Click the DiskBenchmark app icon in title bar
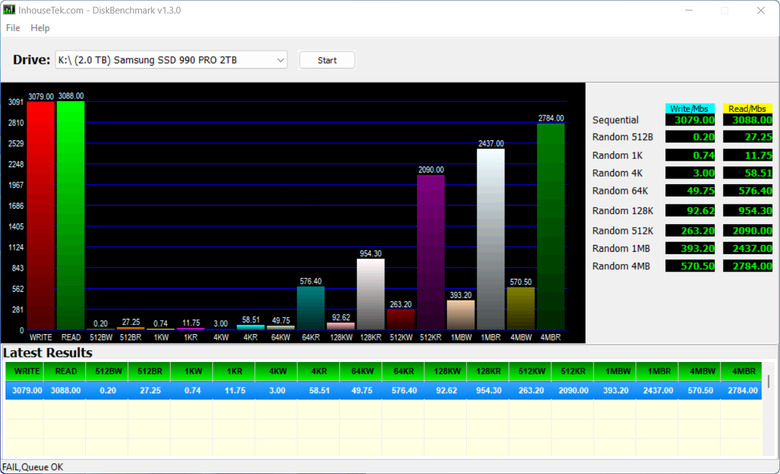The width and height of the screenshot is (780, 474). (9, 10)
